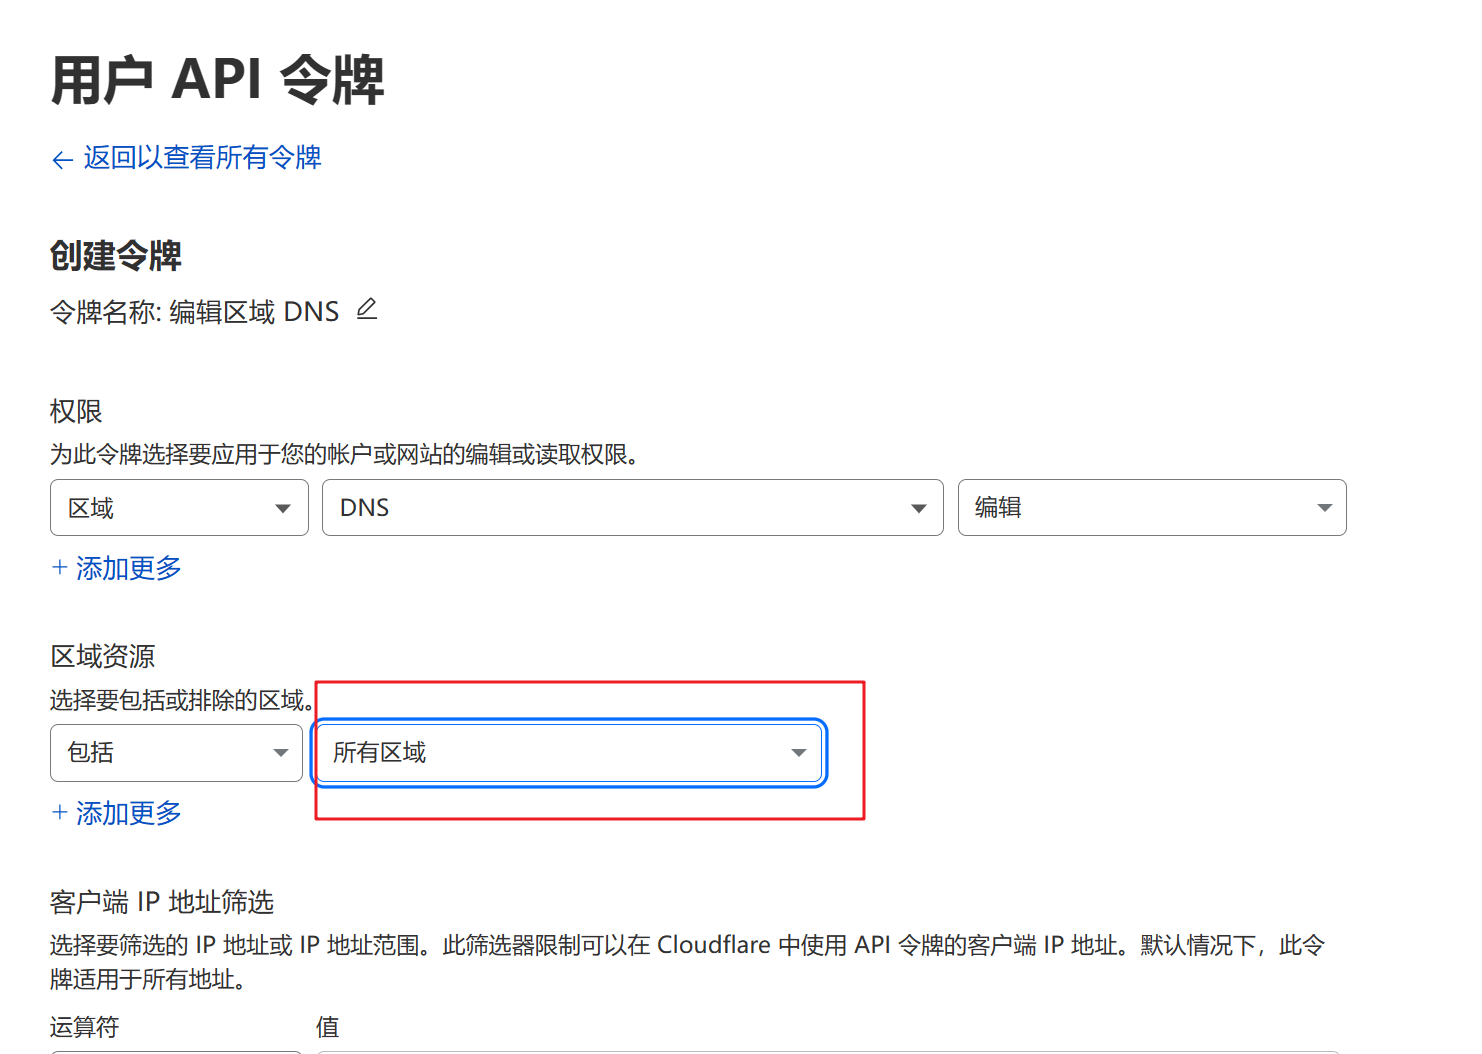Click the pencil icon to rename the token
The image size is (1482, 1054).
[367, 310]
